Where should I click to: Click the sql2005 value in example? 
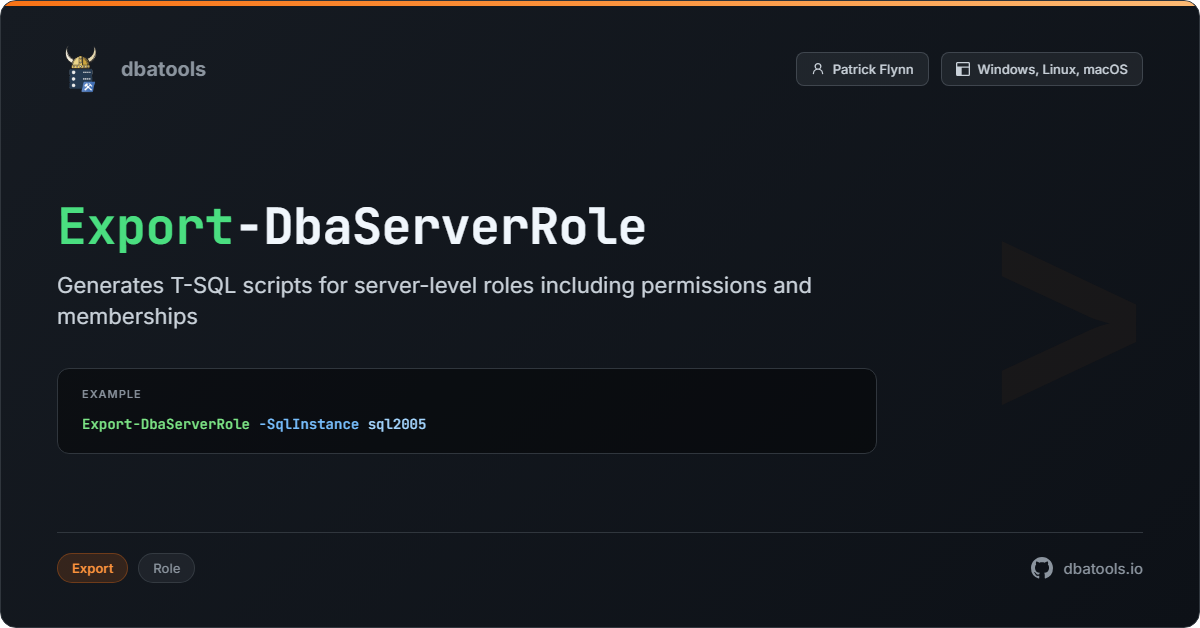(x=397, y=424)
